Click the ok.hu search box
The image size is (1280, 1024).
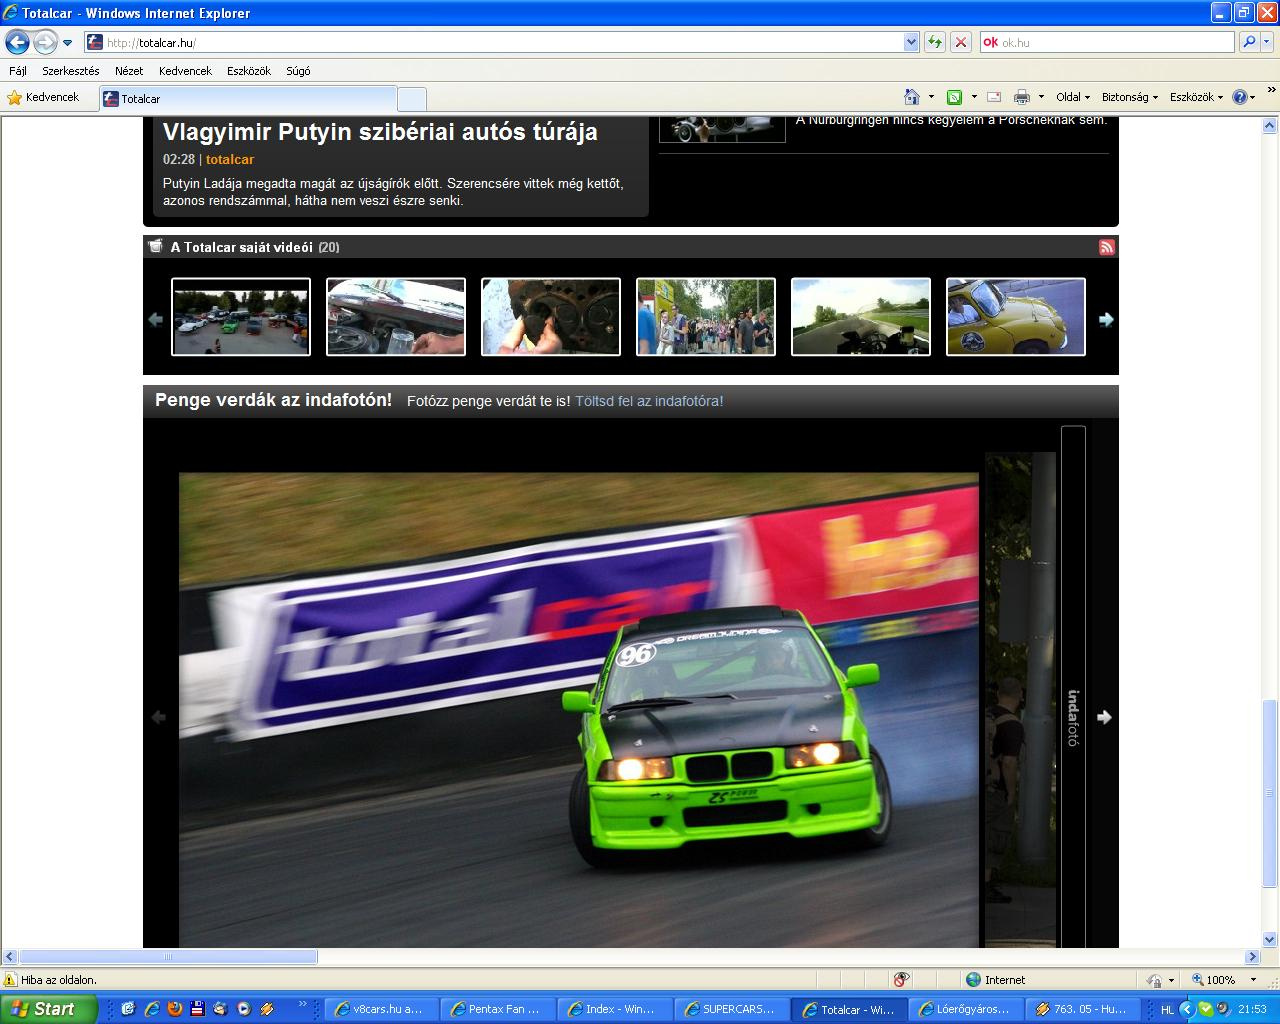click(x=1108, y=42)
